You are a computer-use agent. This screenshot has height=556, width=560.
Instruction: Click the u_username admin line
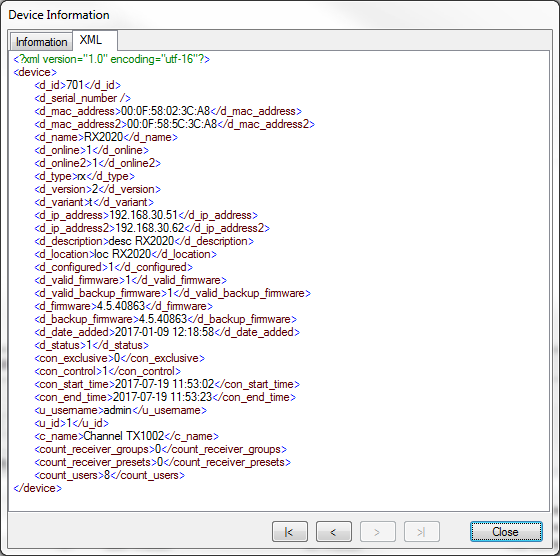point(120,410)
